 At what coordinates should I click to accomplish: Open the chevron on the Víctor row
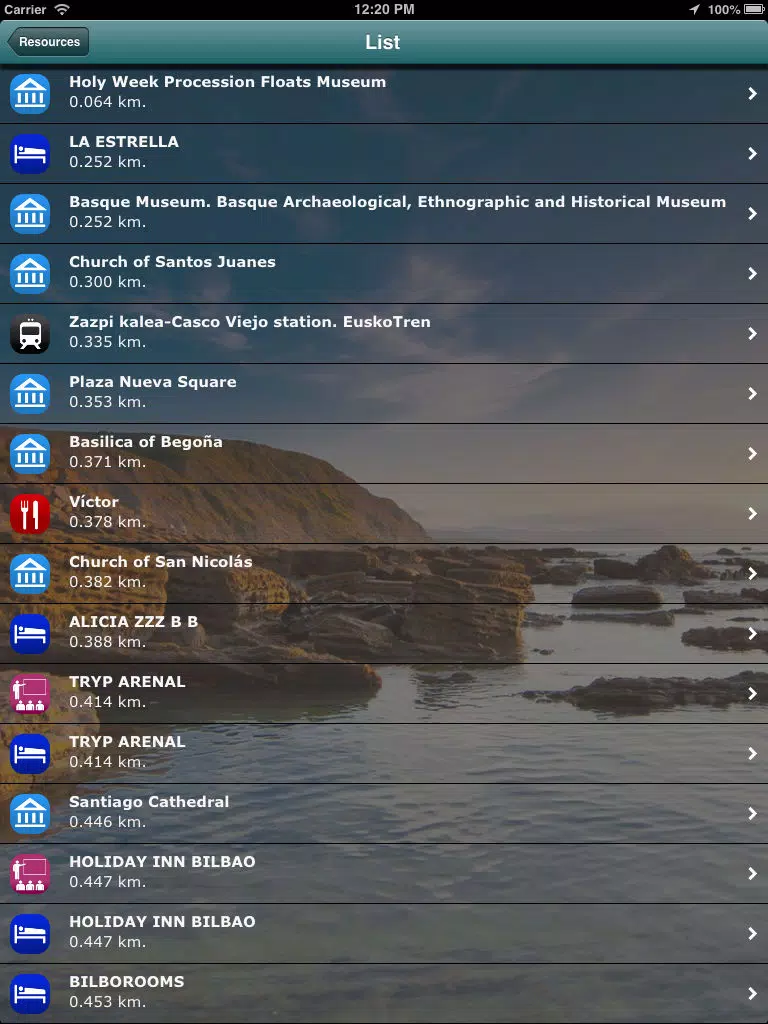coord(752,514)
